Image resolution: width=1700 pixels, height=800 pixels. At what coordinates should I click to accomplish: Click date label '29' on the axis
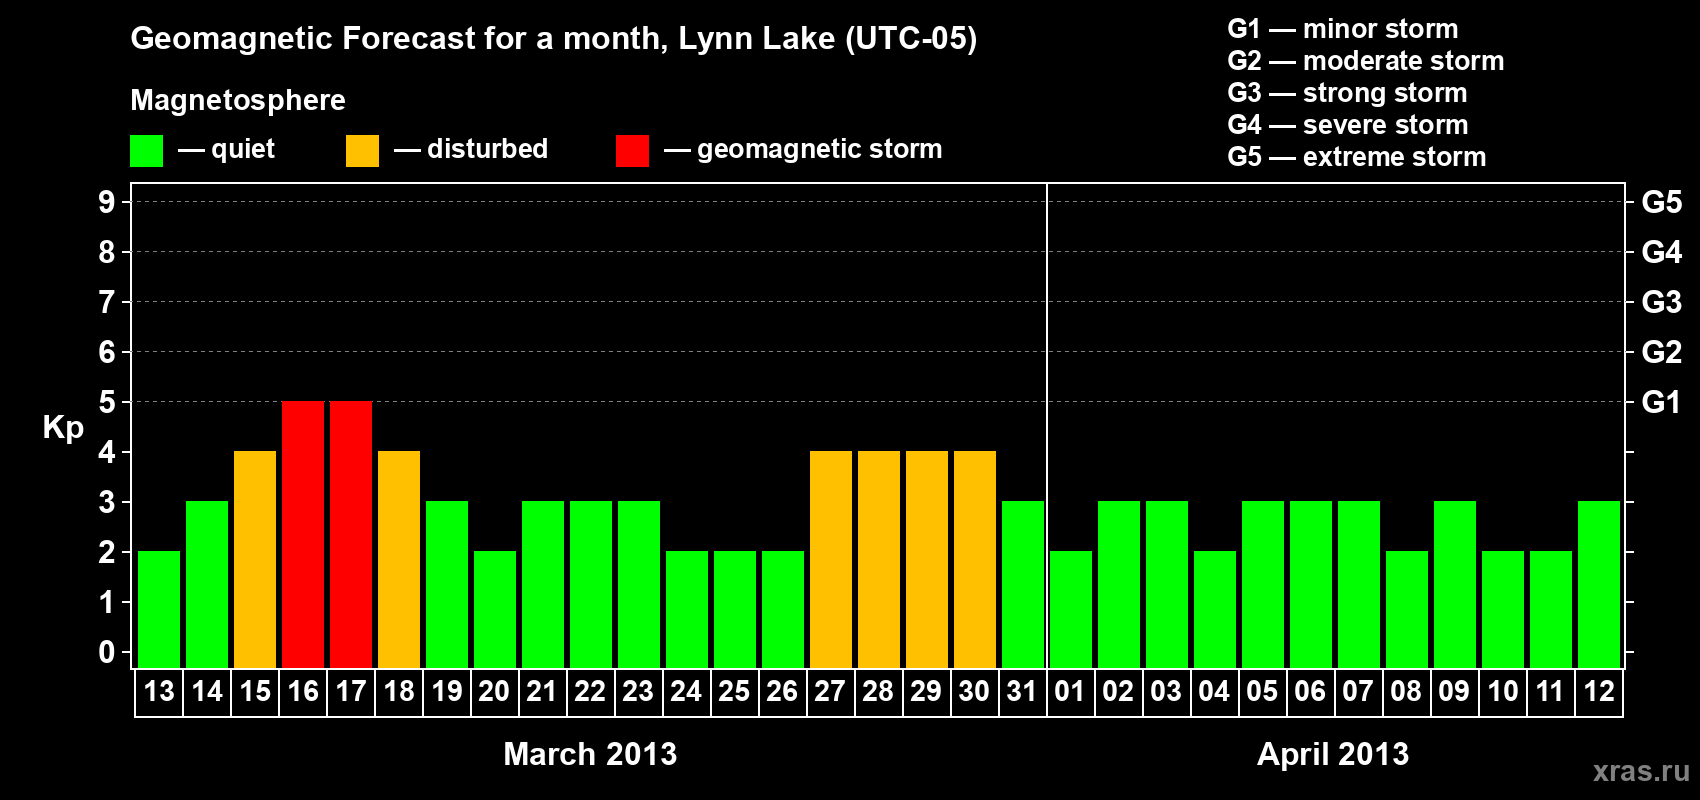pyautogui.click(x=926, y=691)
